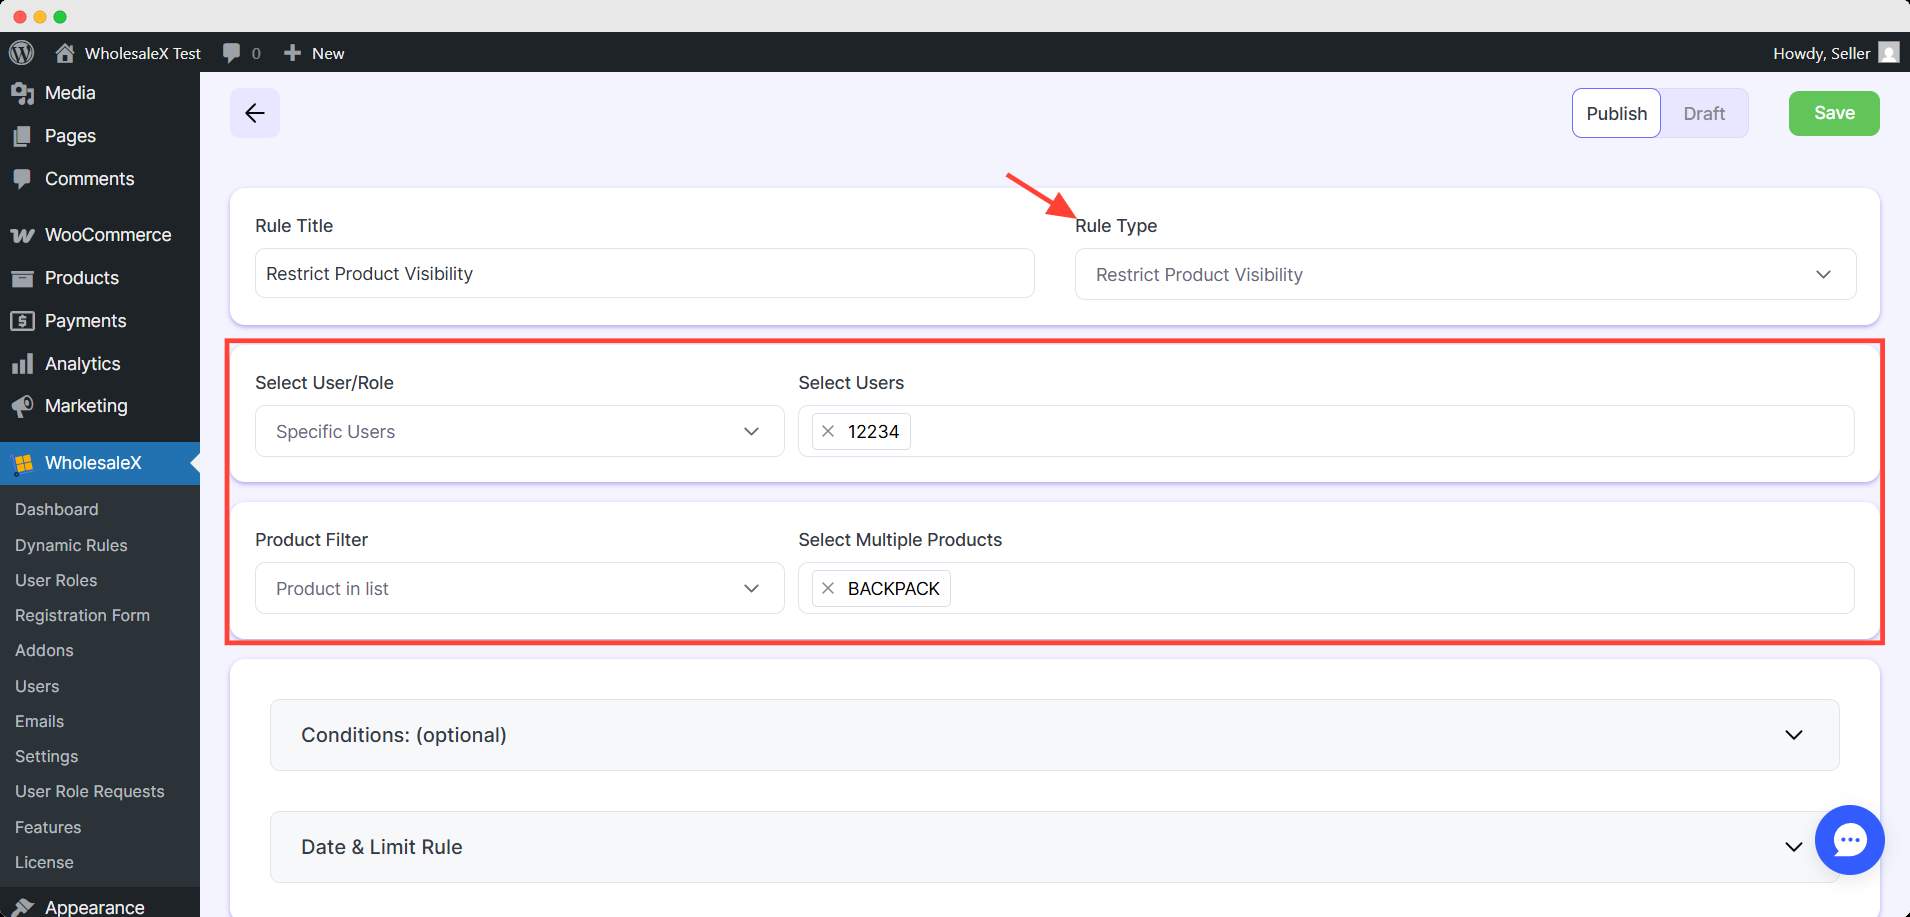Viewport: 1910px width, 917px height.
Task: Click the Appearance brush icon
Action: (x=22, y=906)
